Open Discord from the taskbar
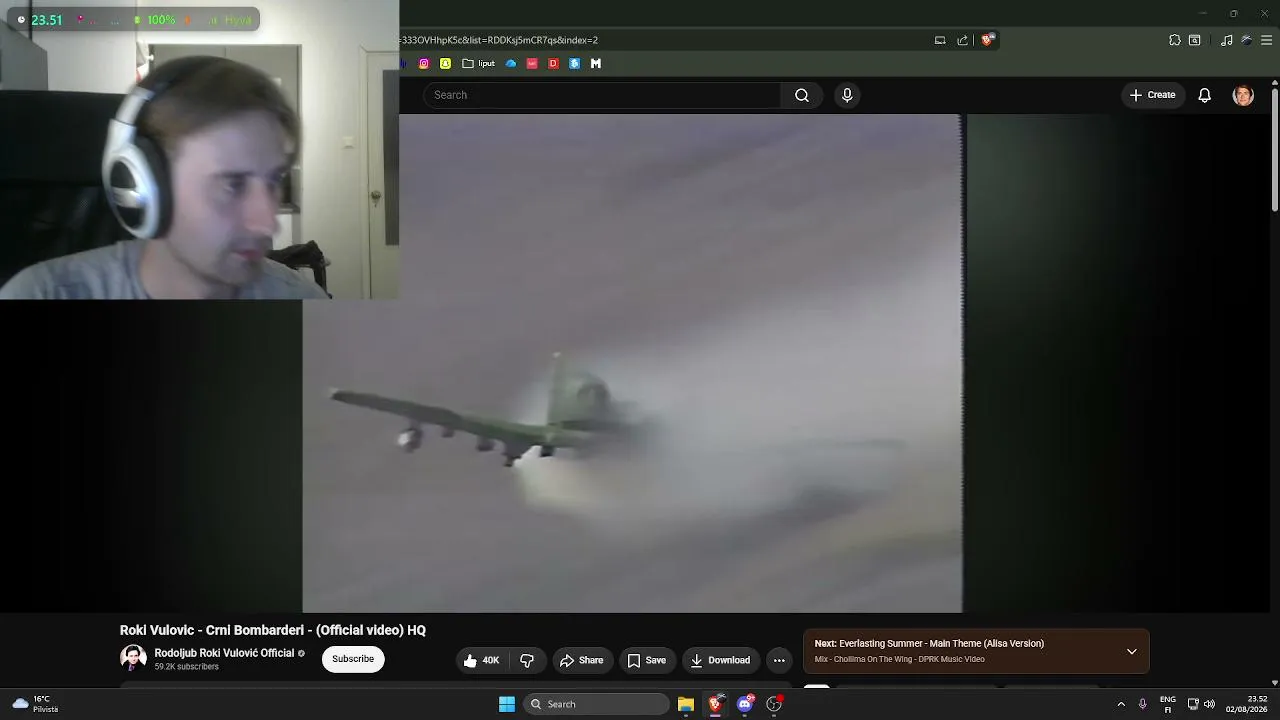The height and width of the screenshot is (720, 1280). 745,704
